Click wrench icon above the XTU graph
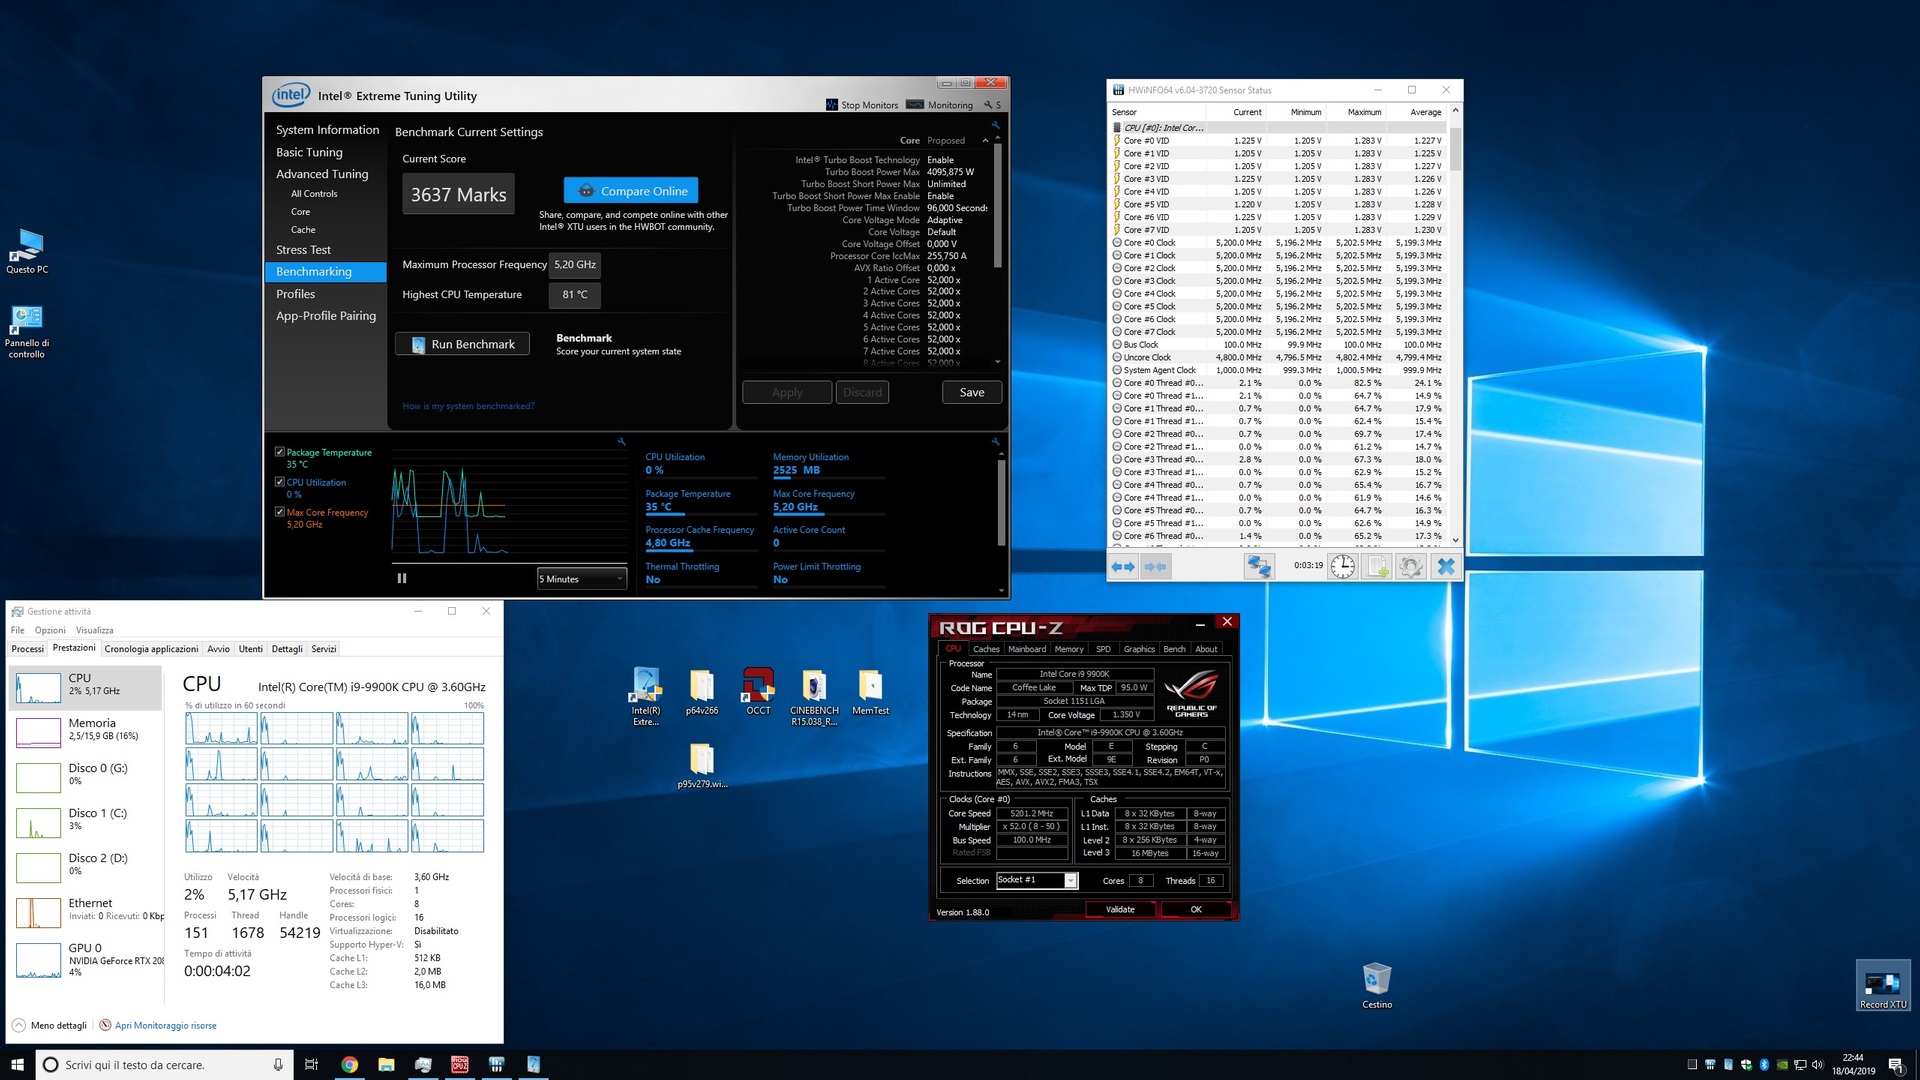The image size is (1920, 1080). (x=621, y=441)
